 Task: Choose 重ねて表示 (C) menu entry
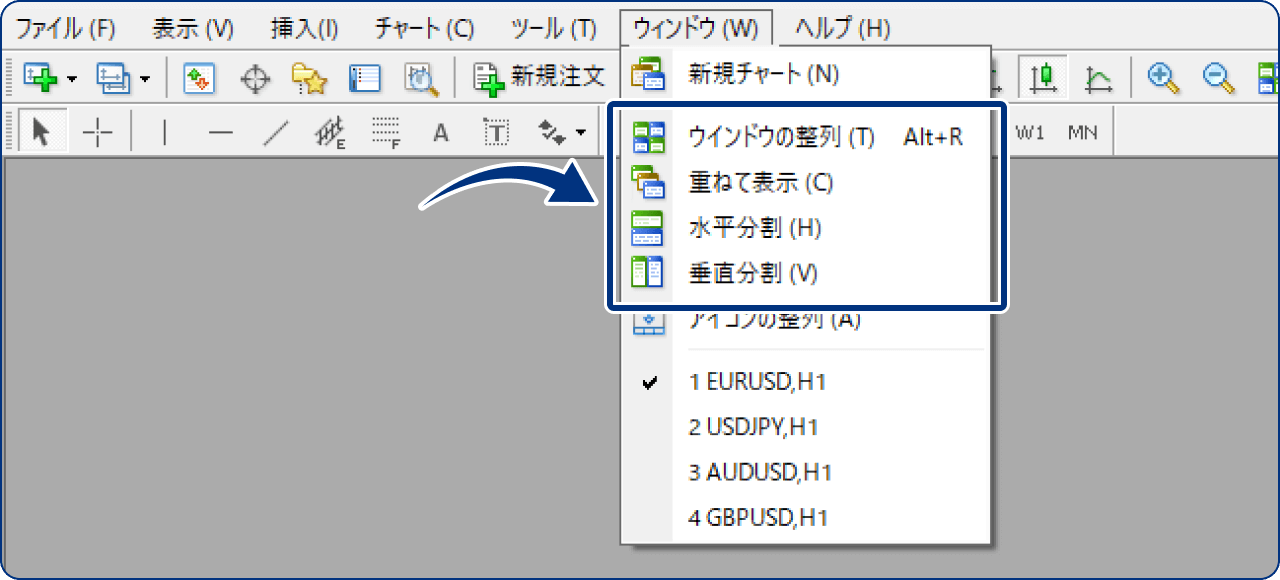[x=806, y=183]
